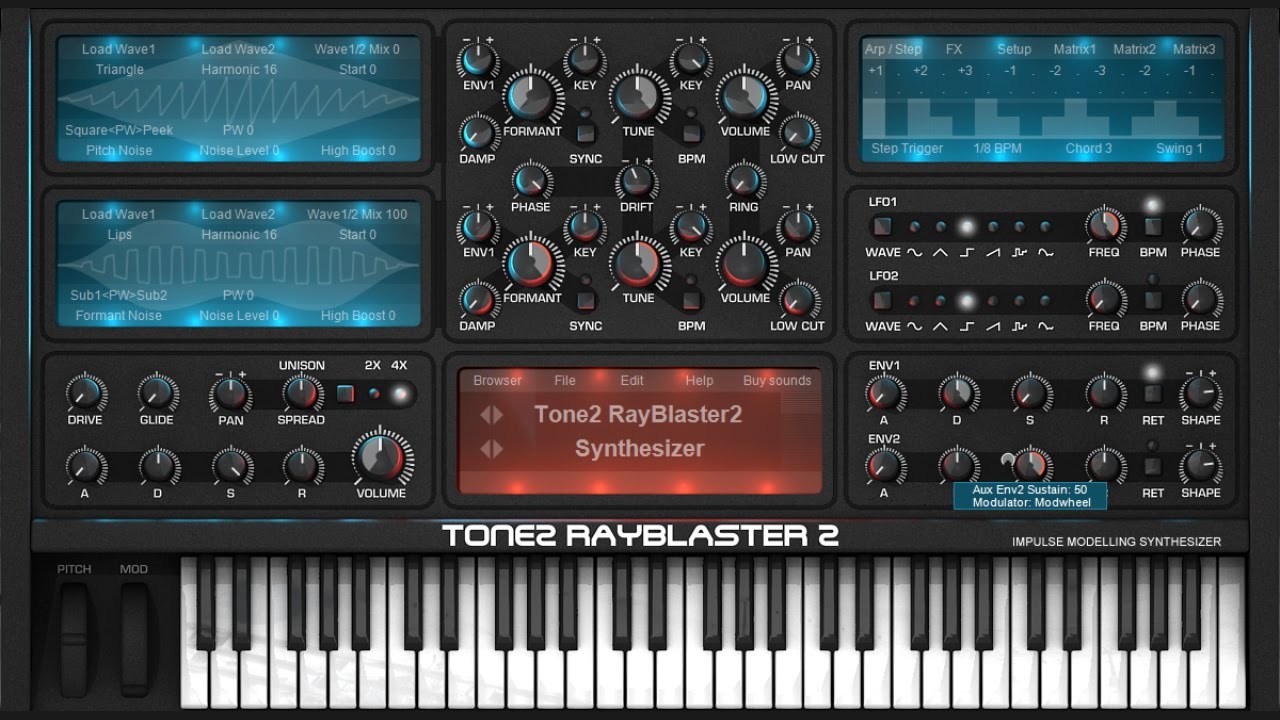Viewport: 1280px width, 720px height.
Task: Disable BPM sync for LFO1
Action: tap(1153, 227)
